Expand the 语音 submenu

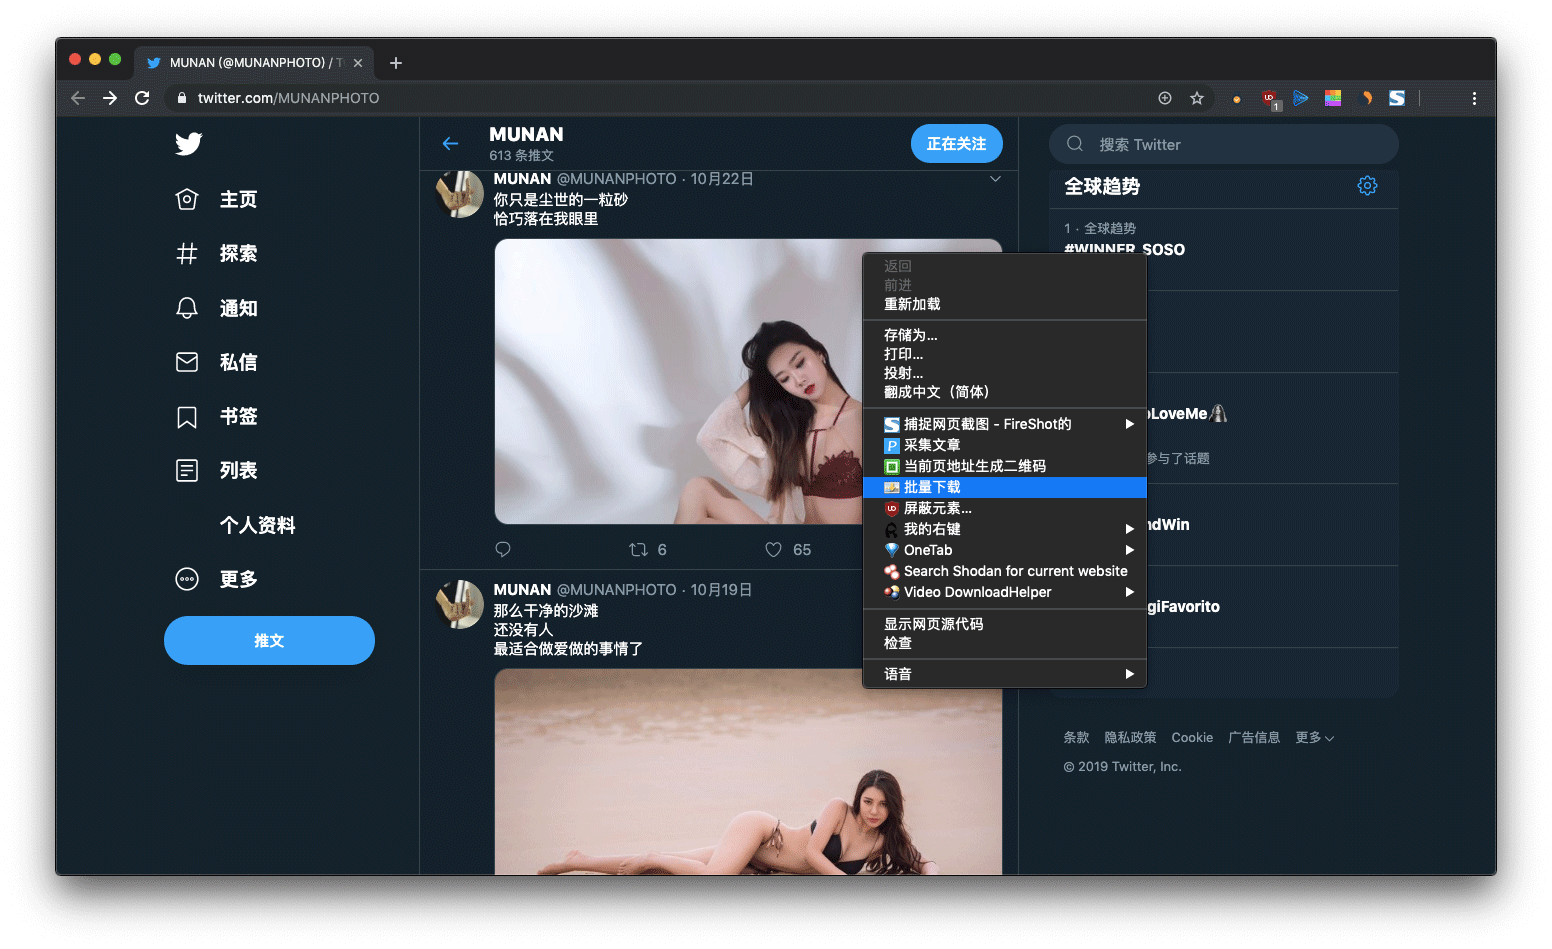point(1130,674)
